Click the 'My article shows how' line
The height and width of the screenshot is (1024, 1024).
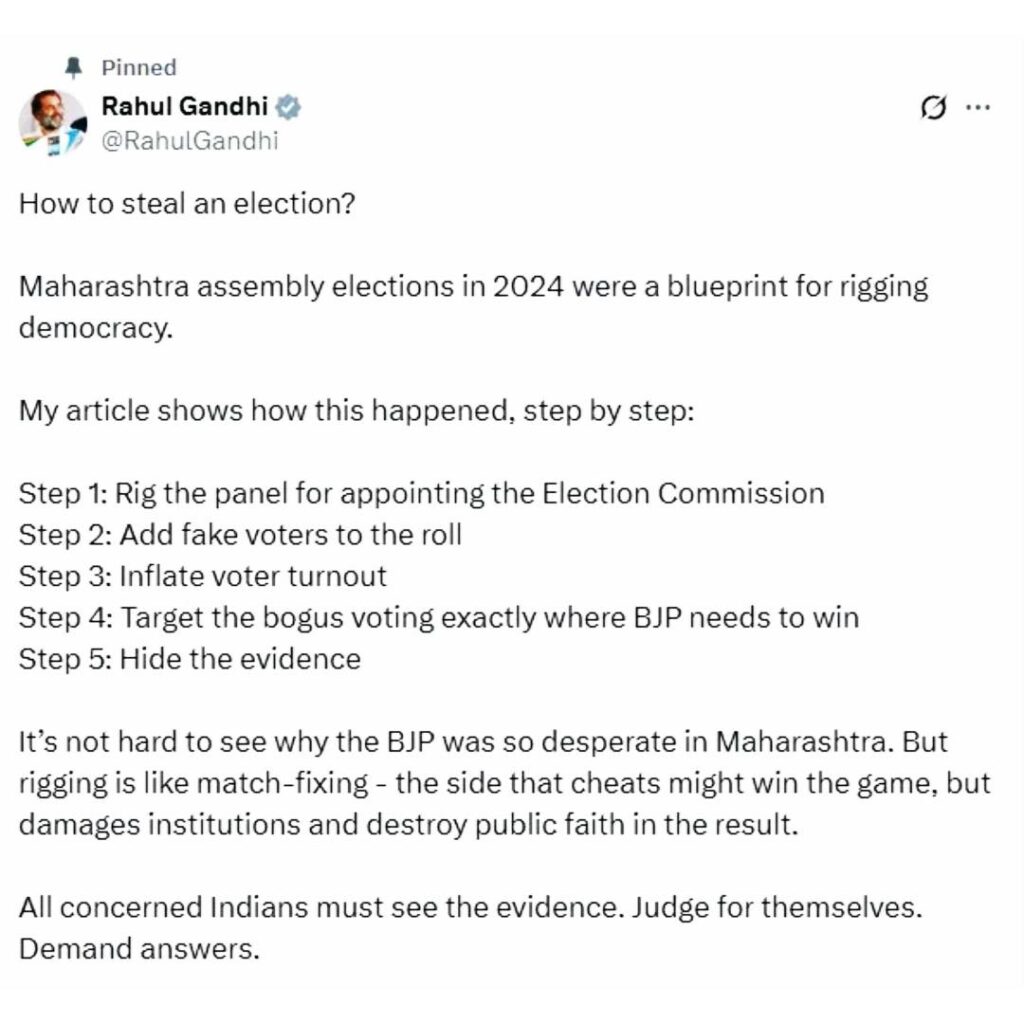[355, 411]
